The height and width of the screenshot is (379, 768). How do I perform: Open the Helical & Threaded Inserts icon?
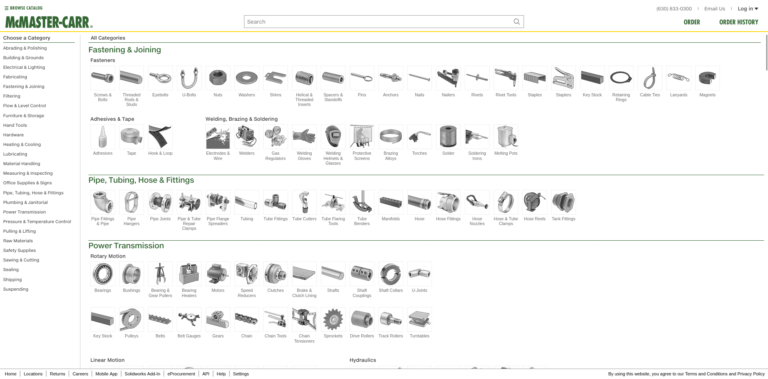[x=304, y=78]
